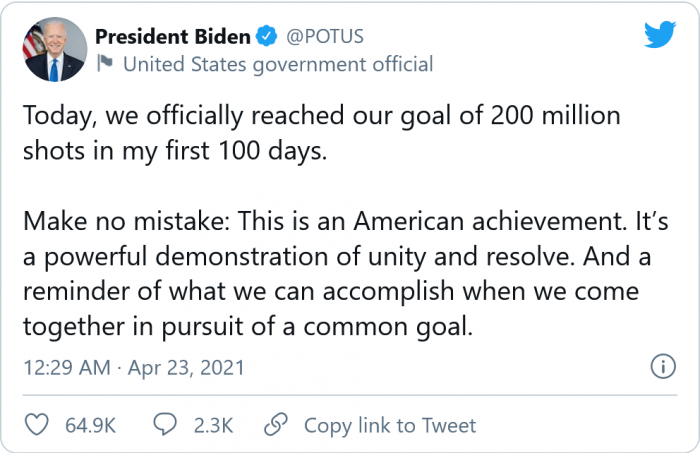Click the blue verified checkmark badge

pyautogui.click(x=266, y=37)
